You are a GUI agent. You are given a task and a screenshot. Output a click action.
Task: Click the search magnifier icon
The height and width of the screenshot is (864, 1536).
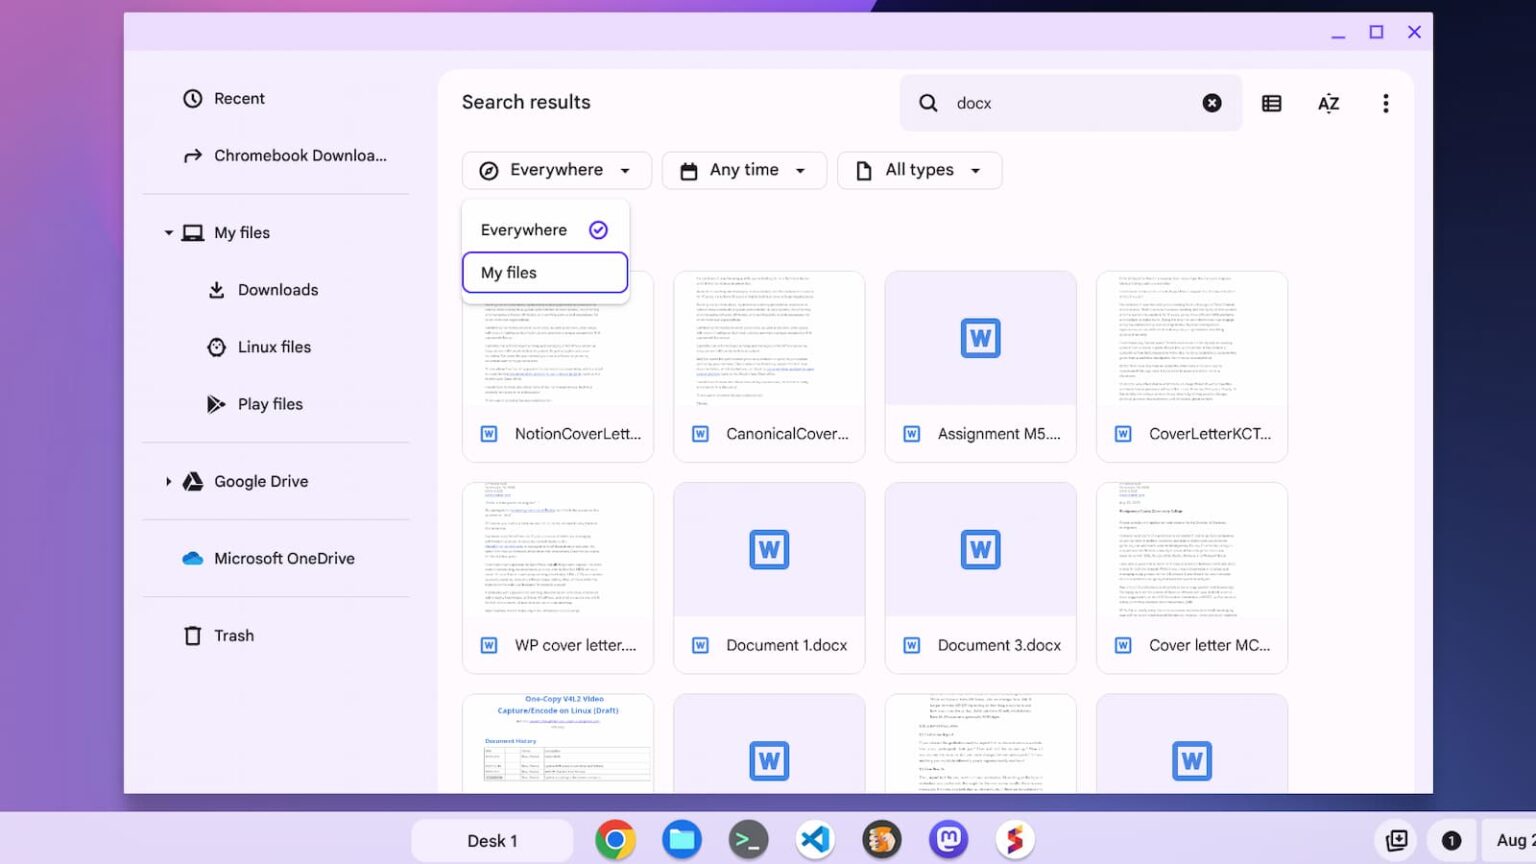pyautogui.click(x=928, y=103)
